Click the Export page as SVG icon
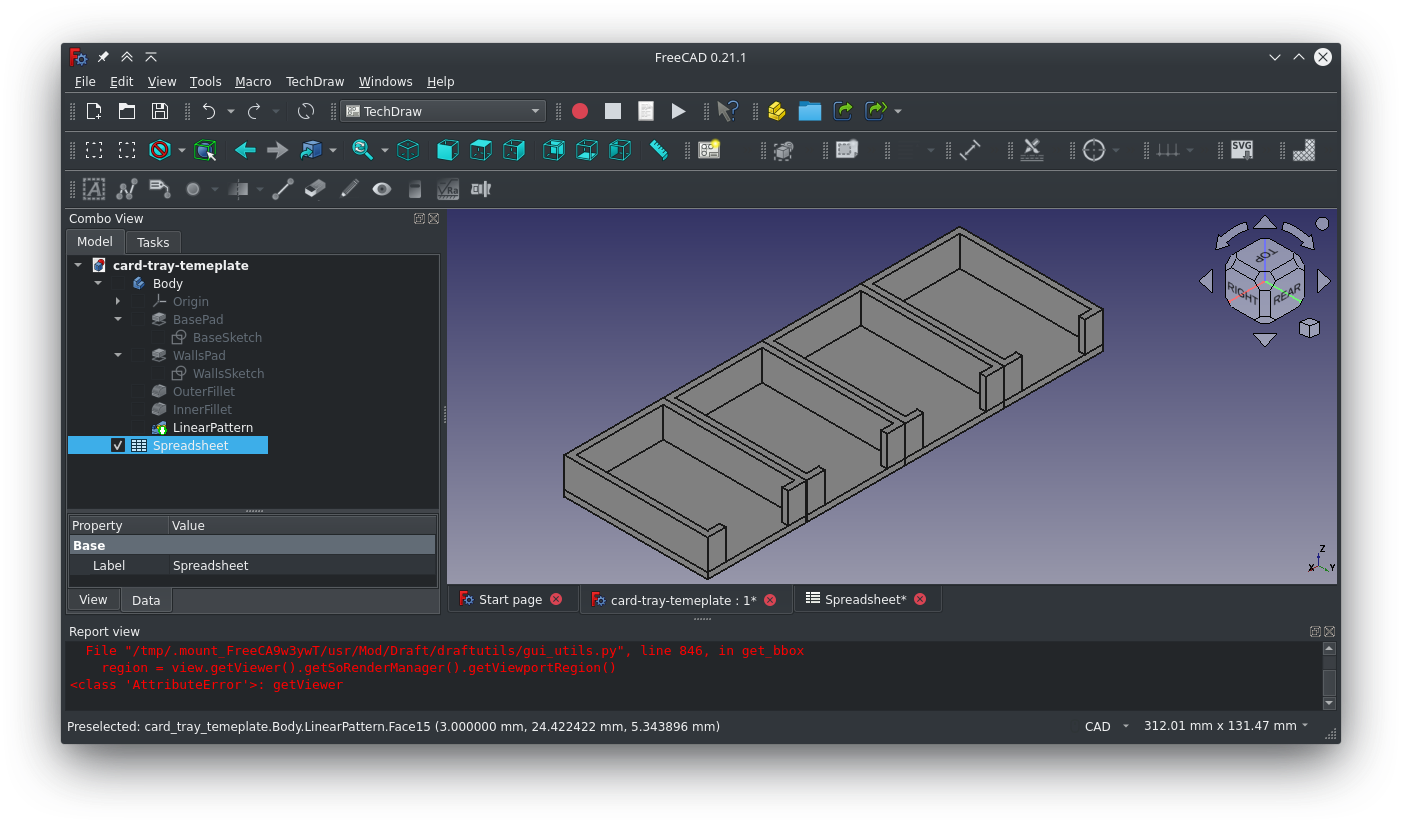The height and width of the screenshot is (823, 1402). (x=1241, y=150)
